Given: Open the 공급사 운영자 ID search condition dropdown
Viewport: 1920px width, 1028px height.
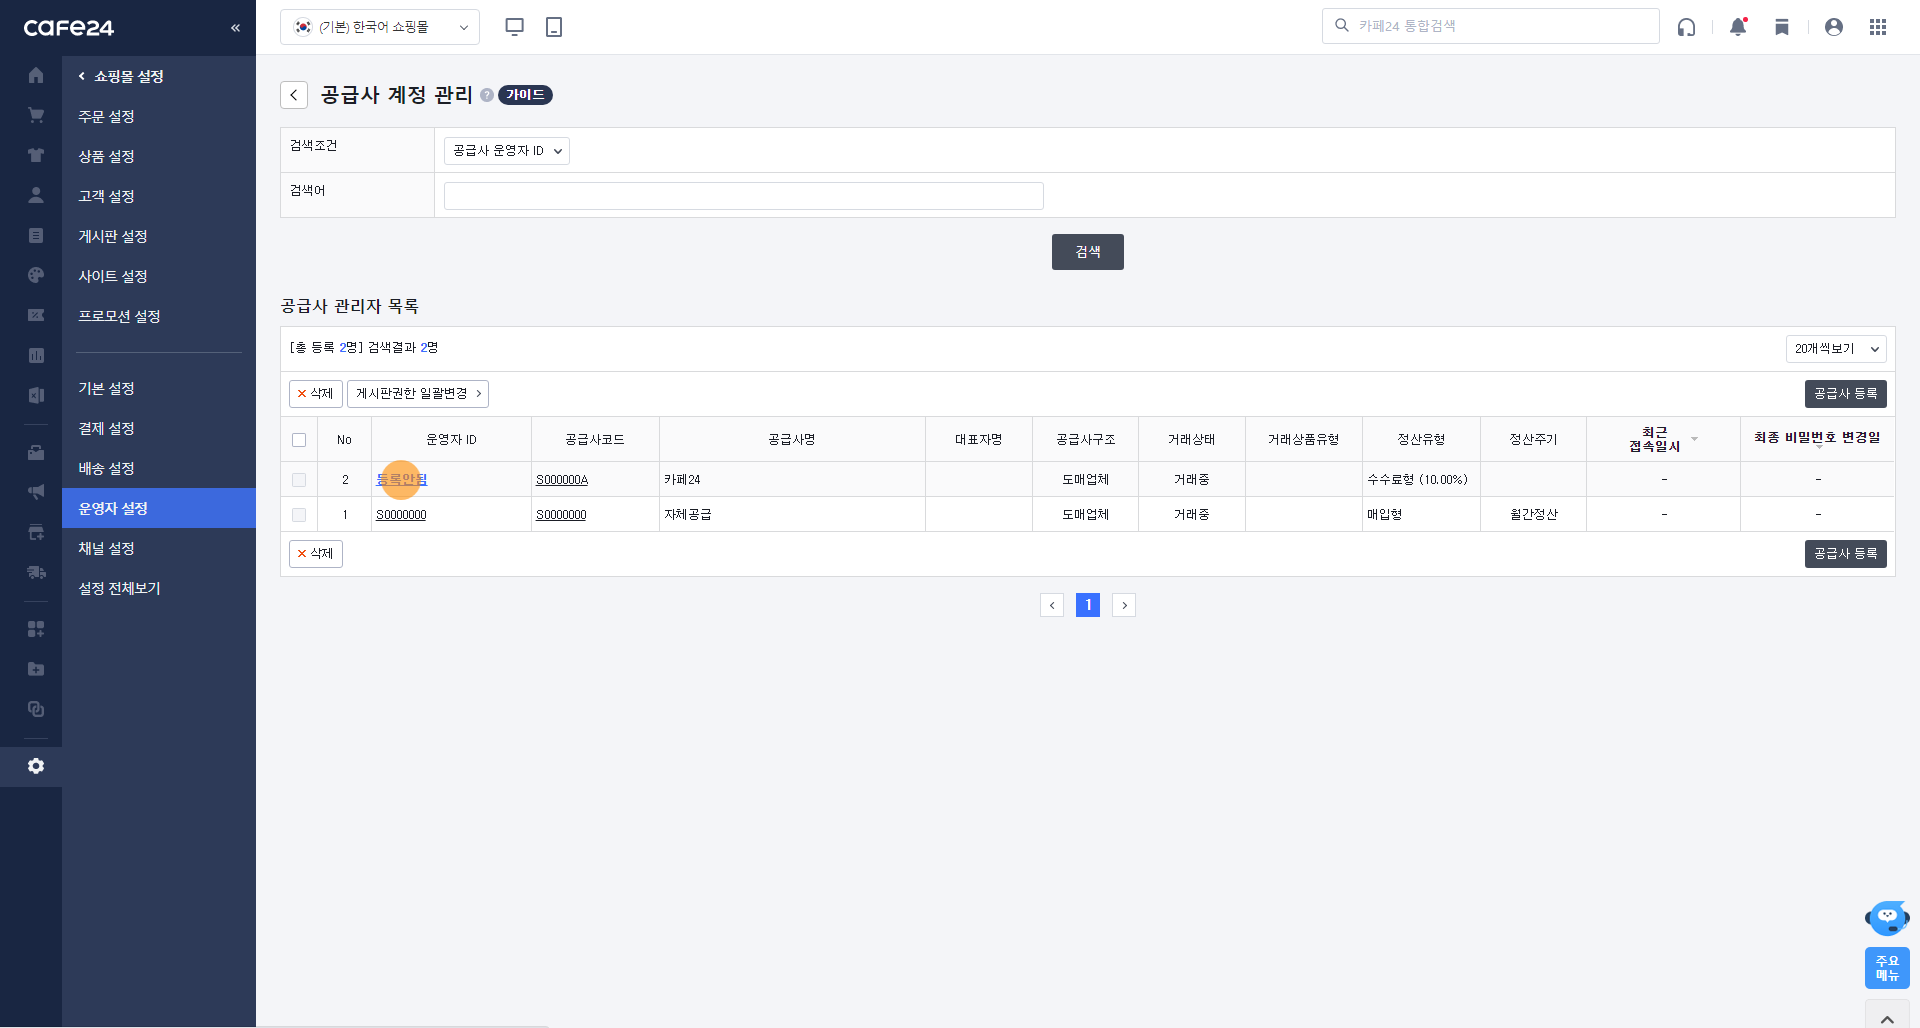Looking at the screenshot, I should pos(507,151).
